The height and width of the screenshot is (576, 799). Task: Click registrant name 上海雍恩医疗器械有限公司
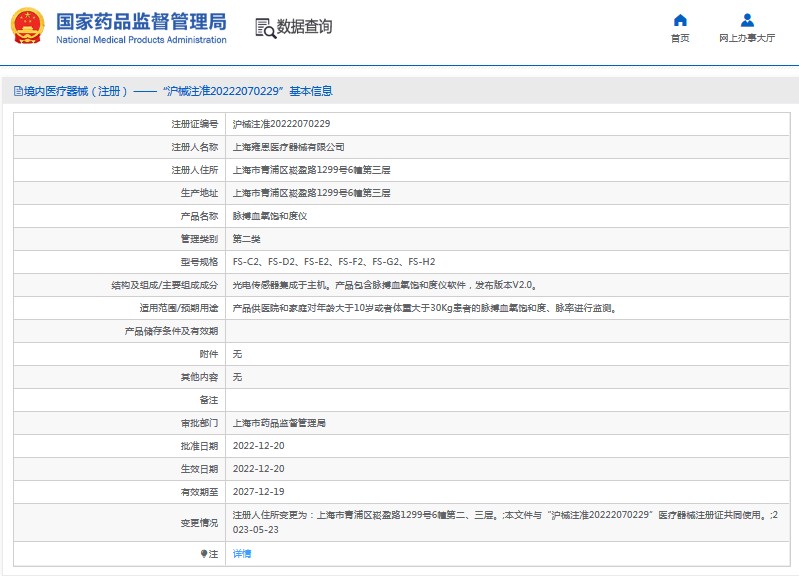tap(288, 147)
